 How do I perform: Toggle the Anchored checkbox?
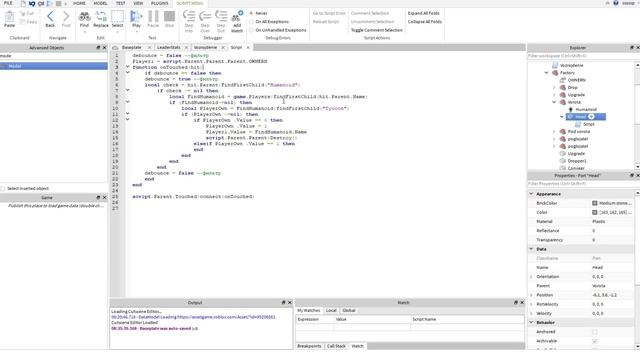594,331
